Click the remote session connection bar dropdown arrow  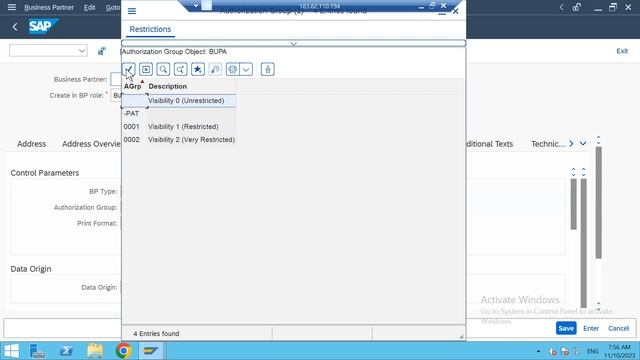196,6
